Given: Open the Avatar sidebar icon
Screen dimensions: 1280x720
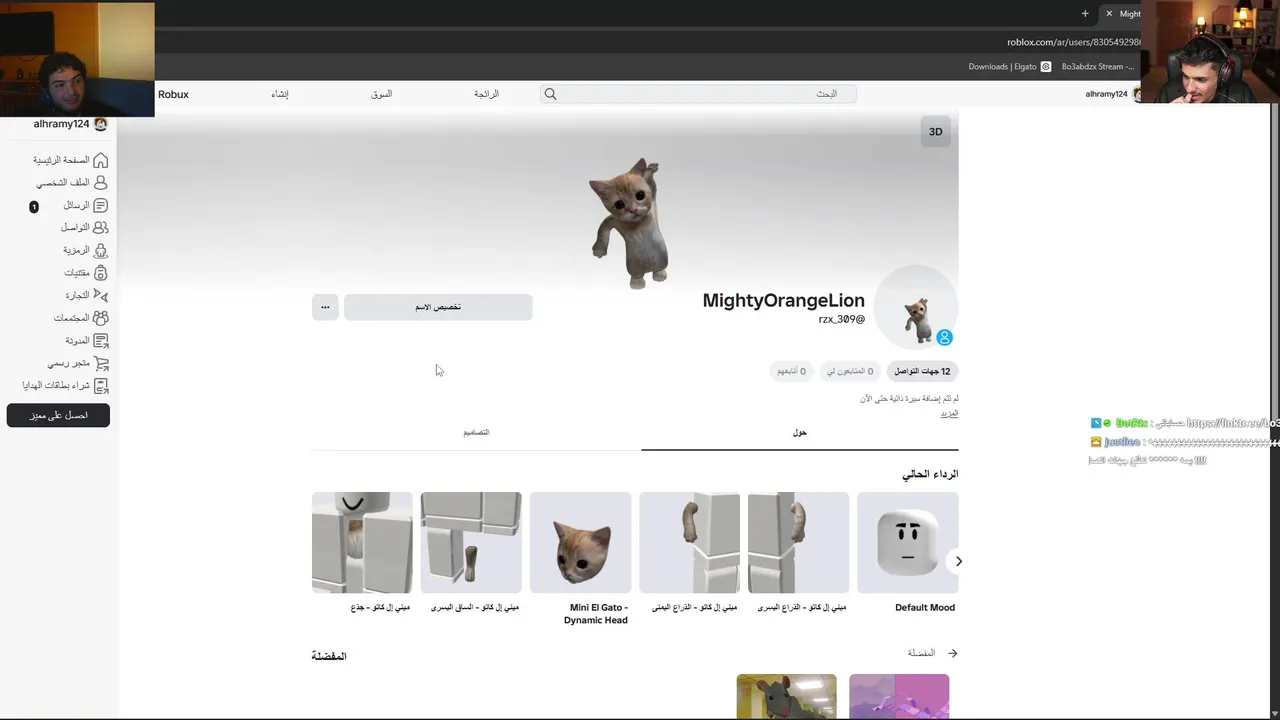Looking at the screenshot, I should click(100, 250).
